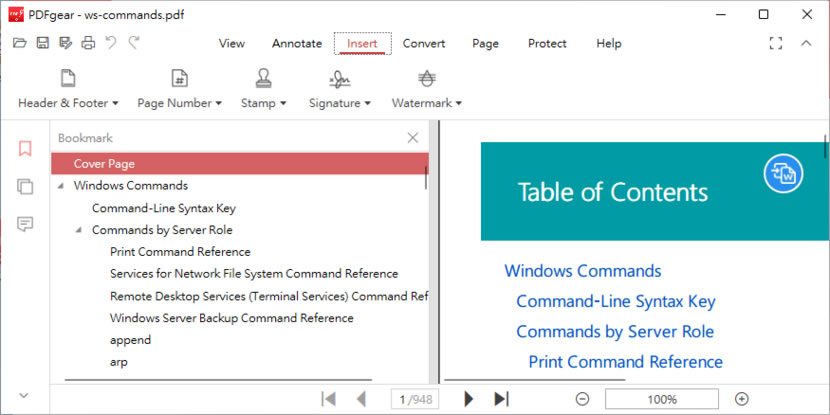The image size is (830, 415).
Task: Go to the next page
Action: point(468,399)
